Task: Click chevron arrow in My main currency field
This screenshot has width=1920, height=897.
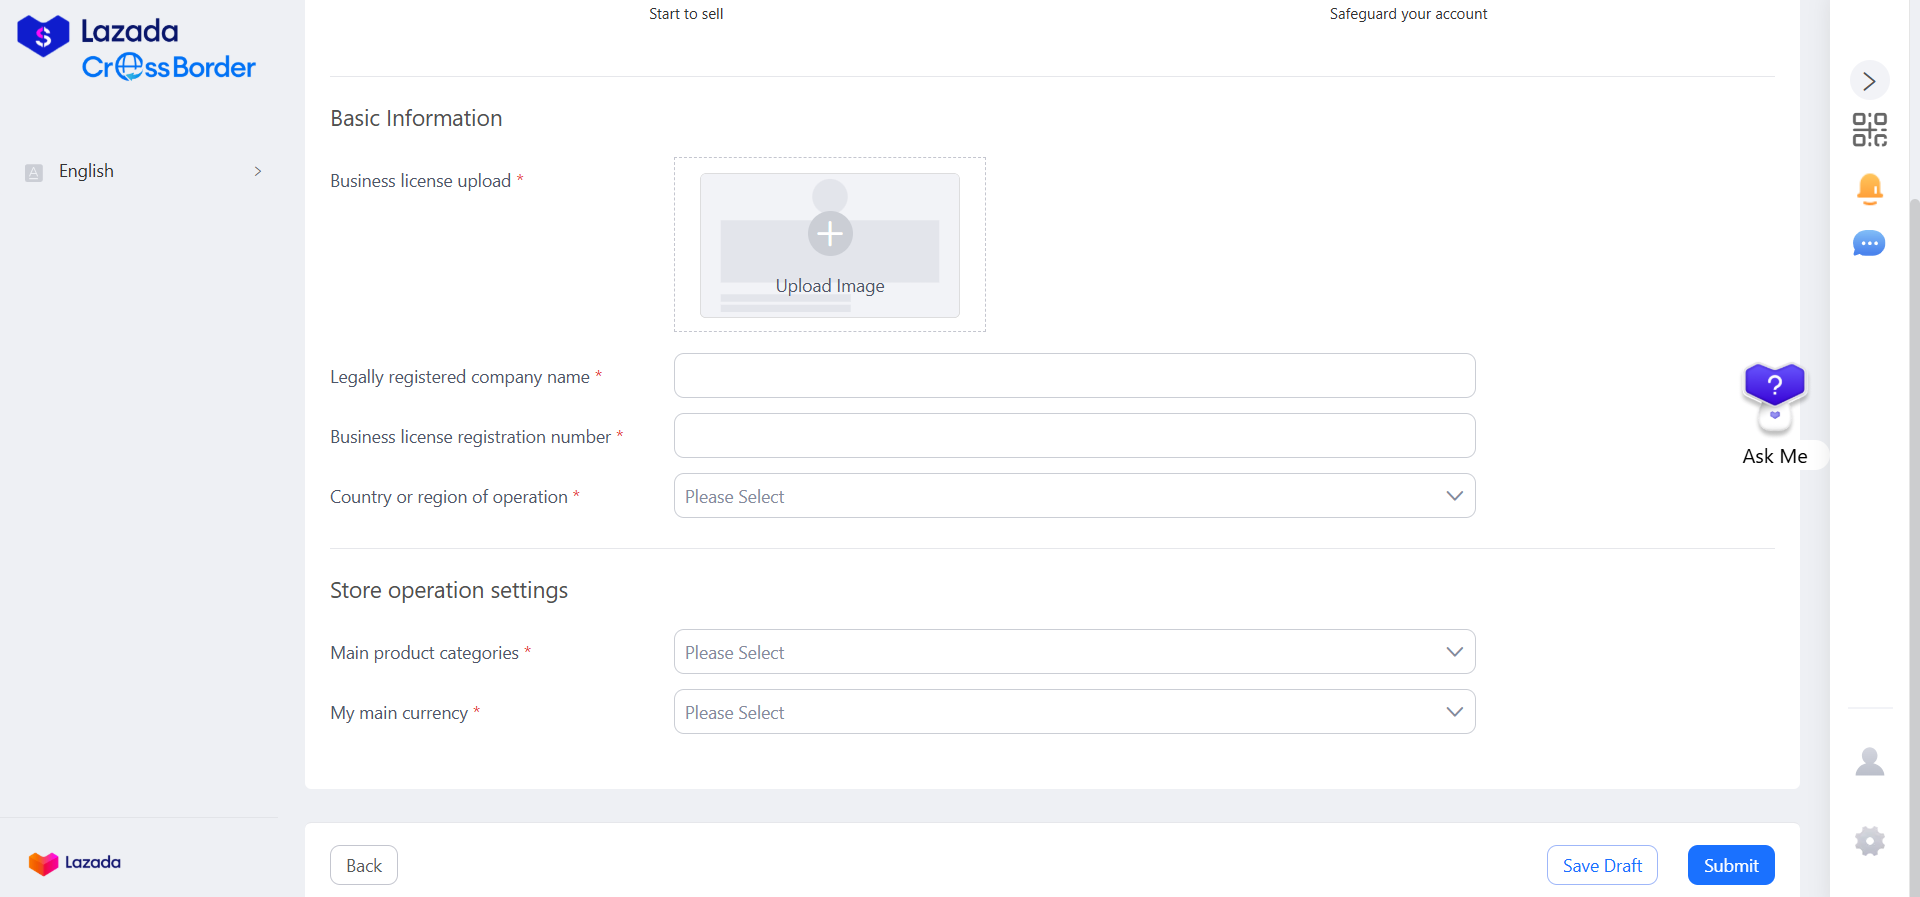Action: point(1454,712)
